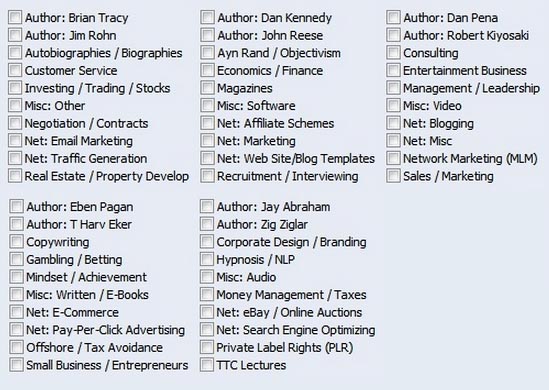The height and width of the screenshot is (390, 549).
Task: Select the Author: Robert Kiyosaki checkbox
Action: tap(393, 35)
